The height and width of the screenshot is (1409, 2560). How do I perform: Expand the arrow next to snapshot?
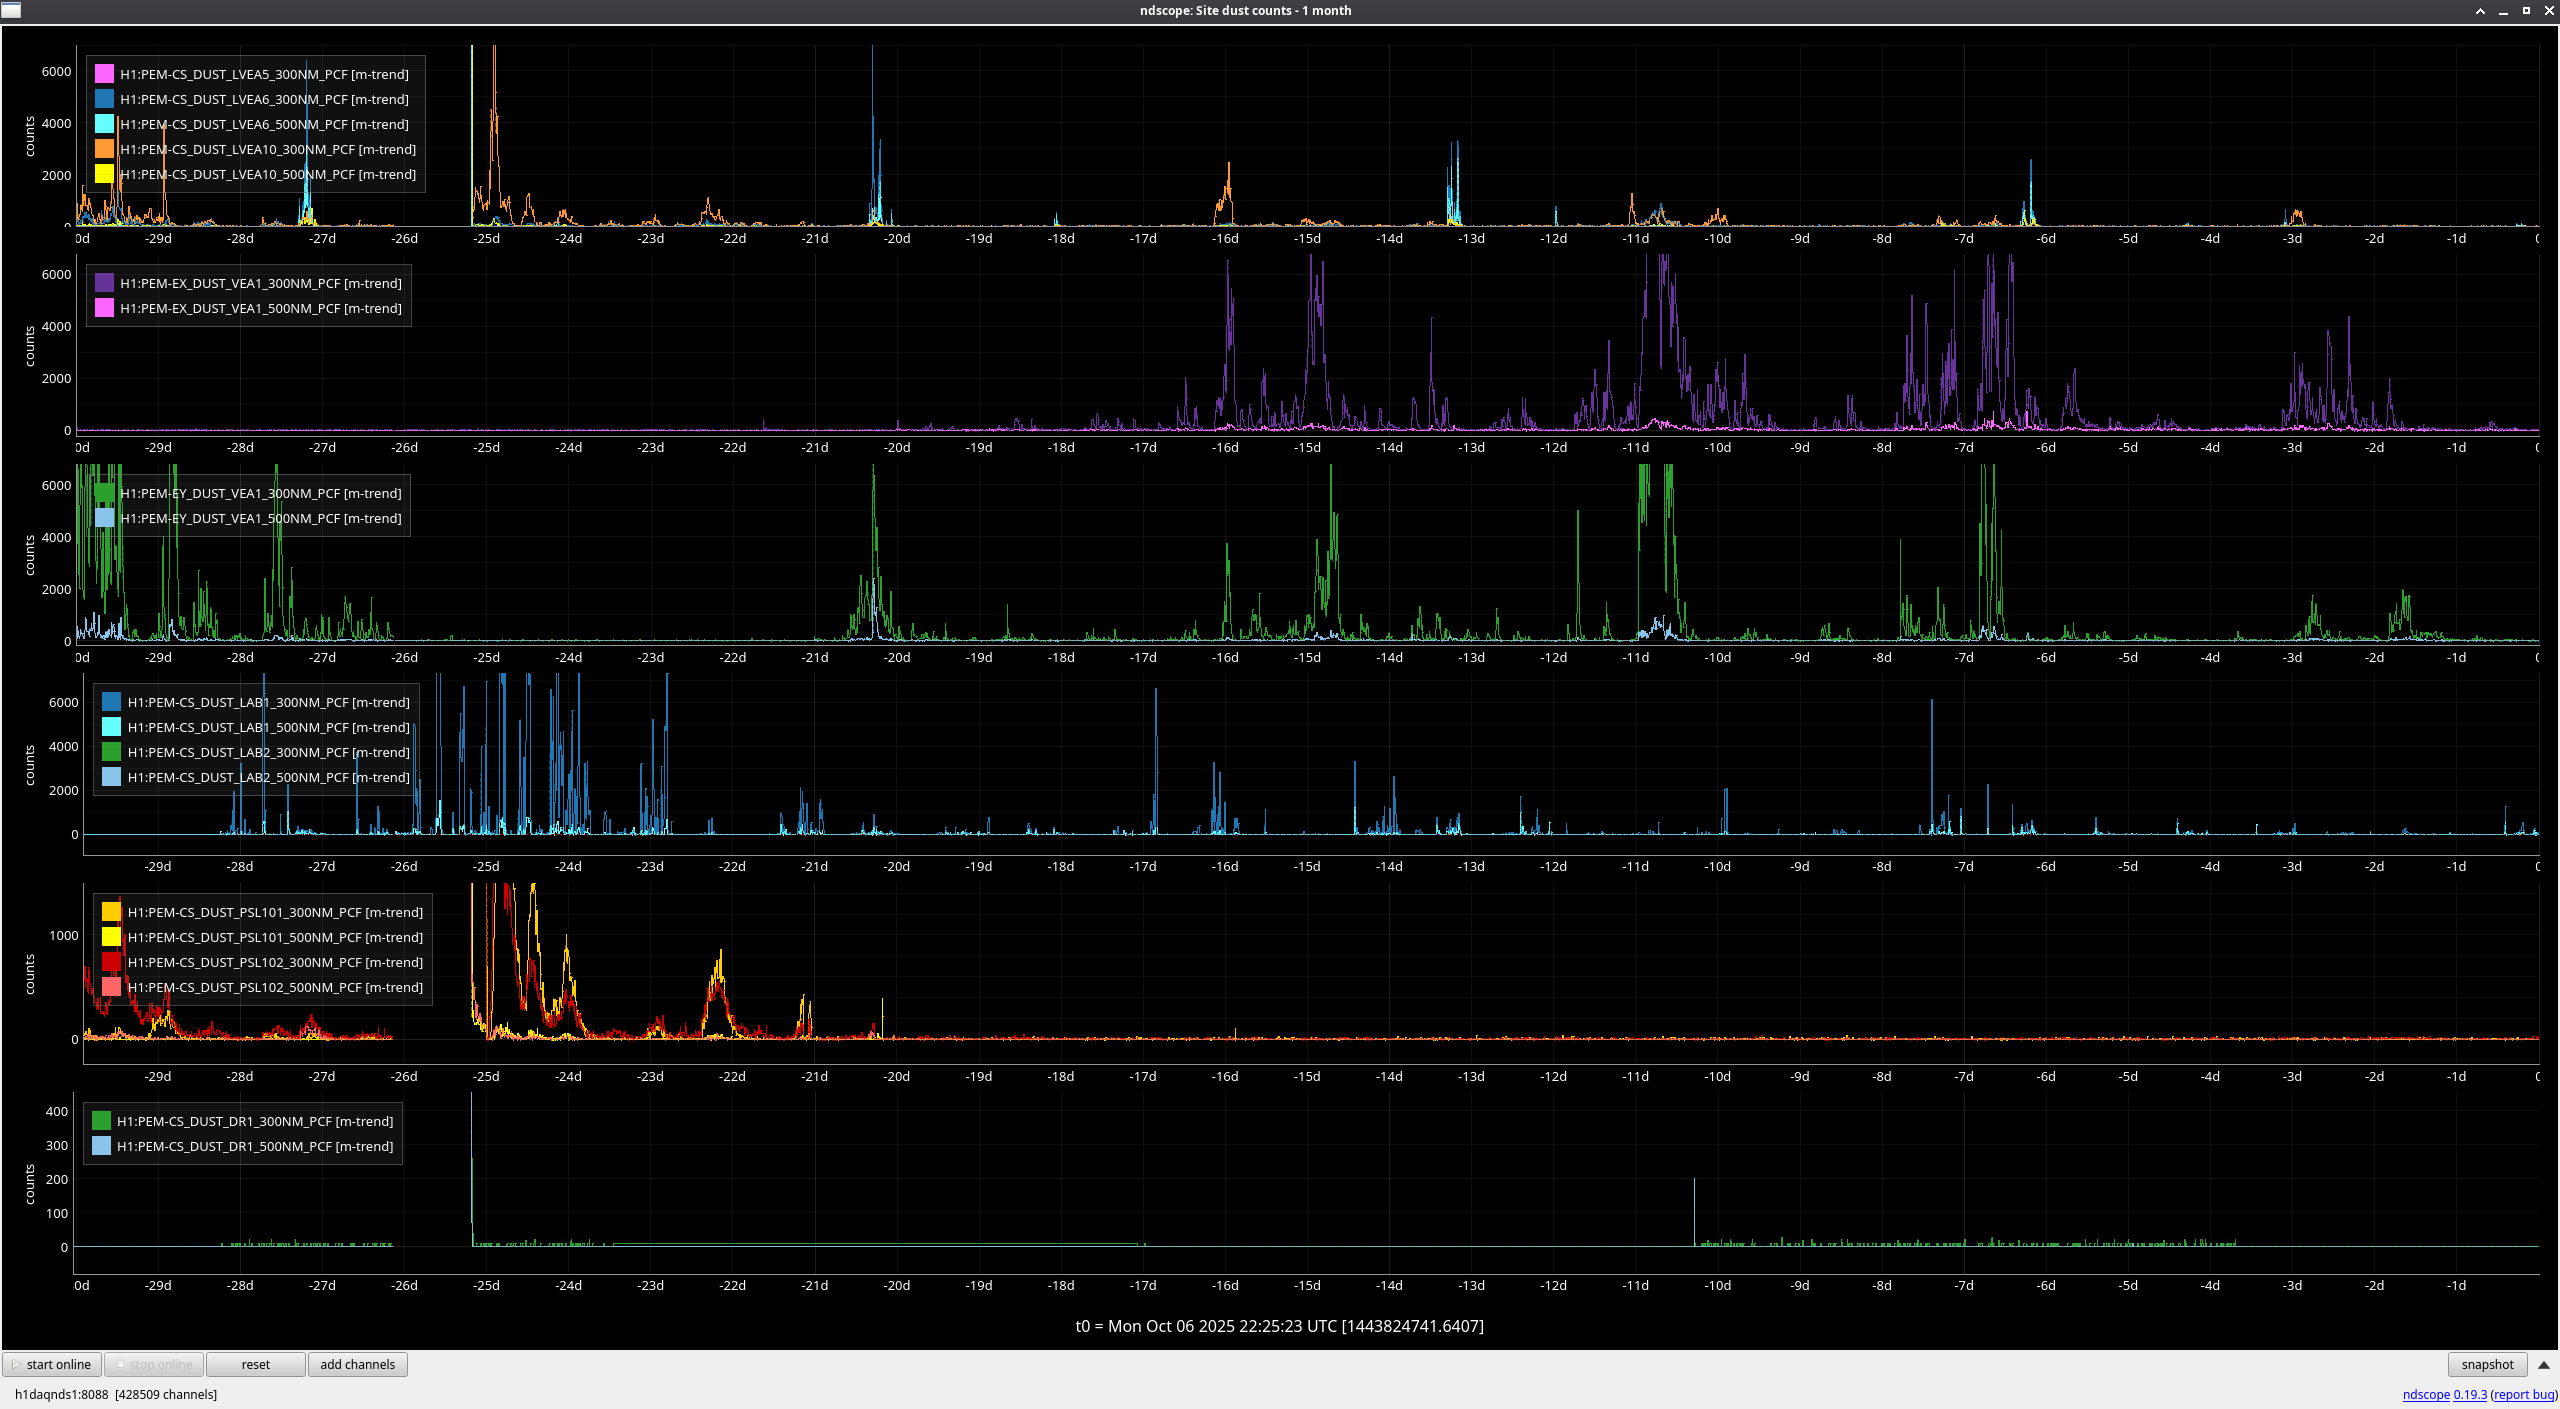pos(2543,1364)
